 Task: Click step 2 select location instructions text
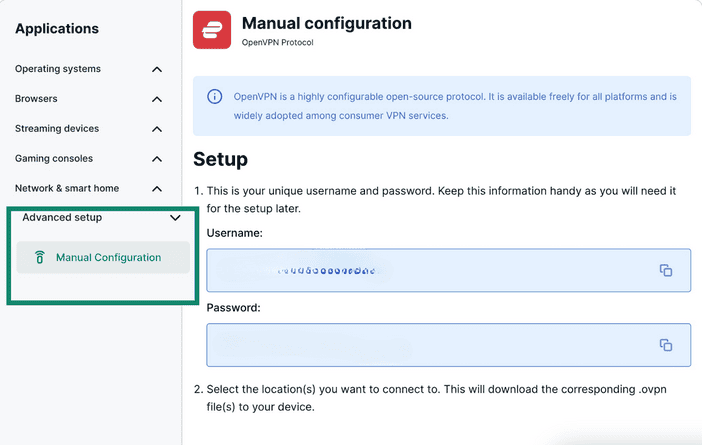pos(437,398)
